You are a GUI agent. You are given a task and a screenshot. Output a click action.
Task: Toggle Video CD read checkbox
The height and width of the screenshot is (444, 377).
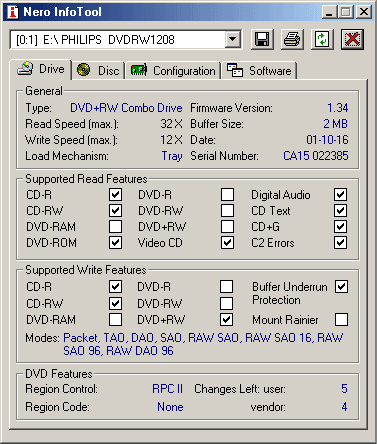pos(227,243)
